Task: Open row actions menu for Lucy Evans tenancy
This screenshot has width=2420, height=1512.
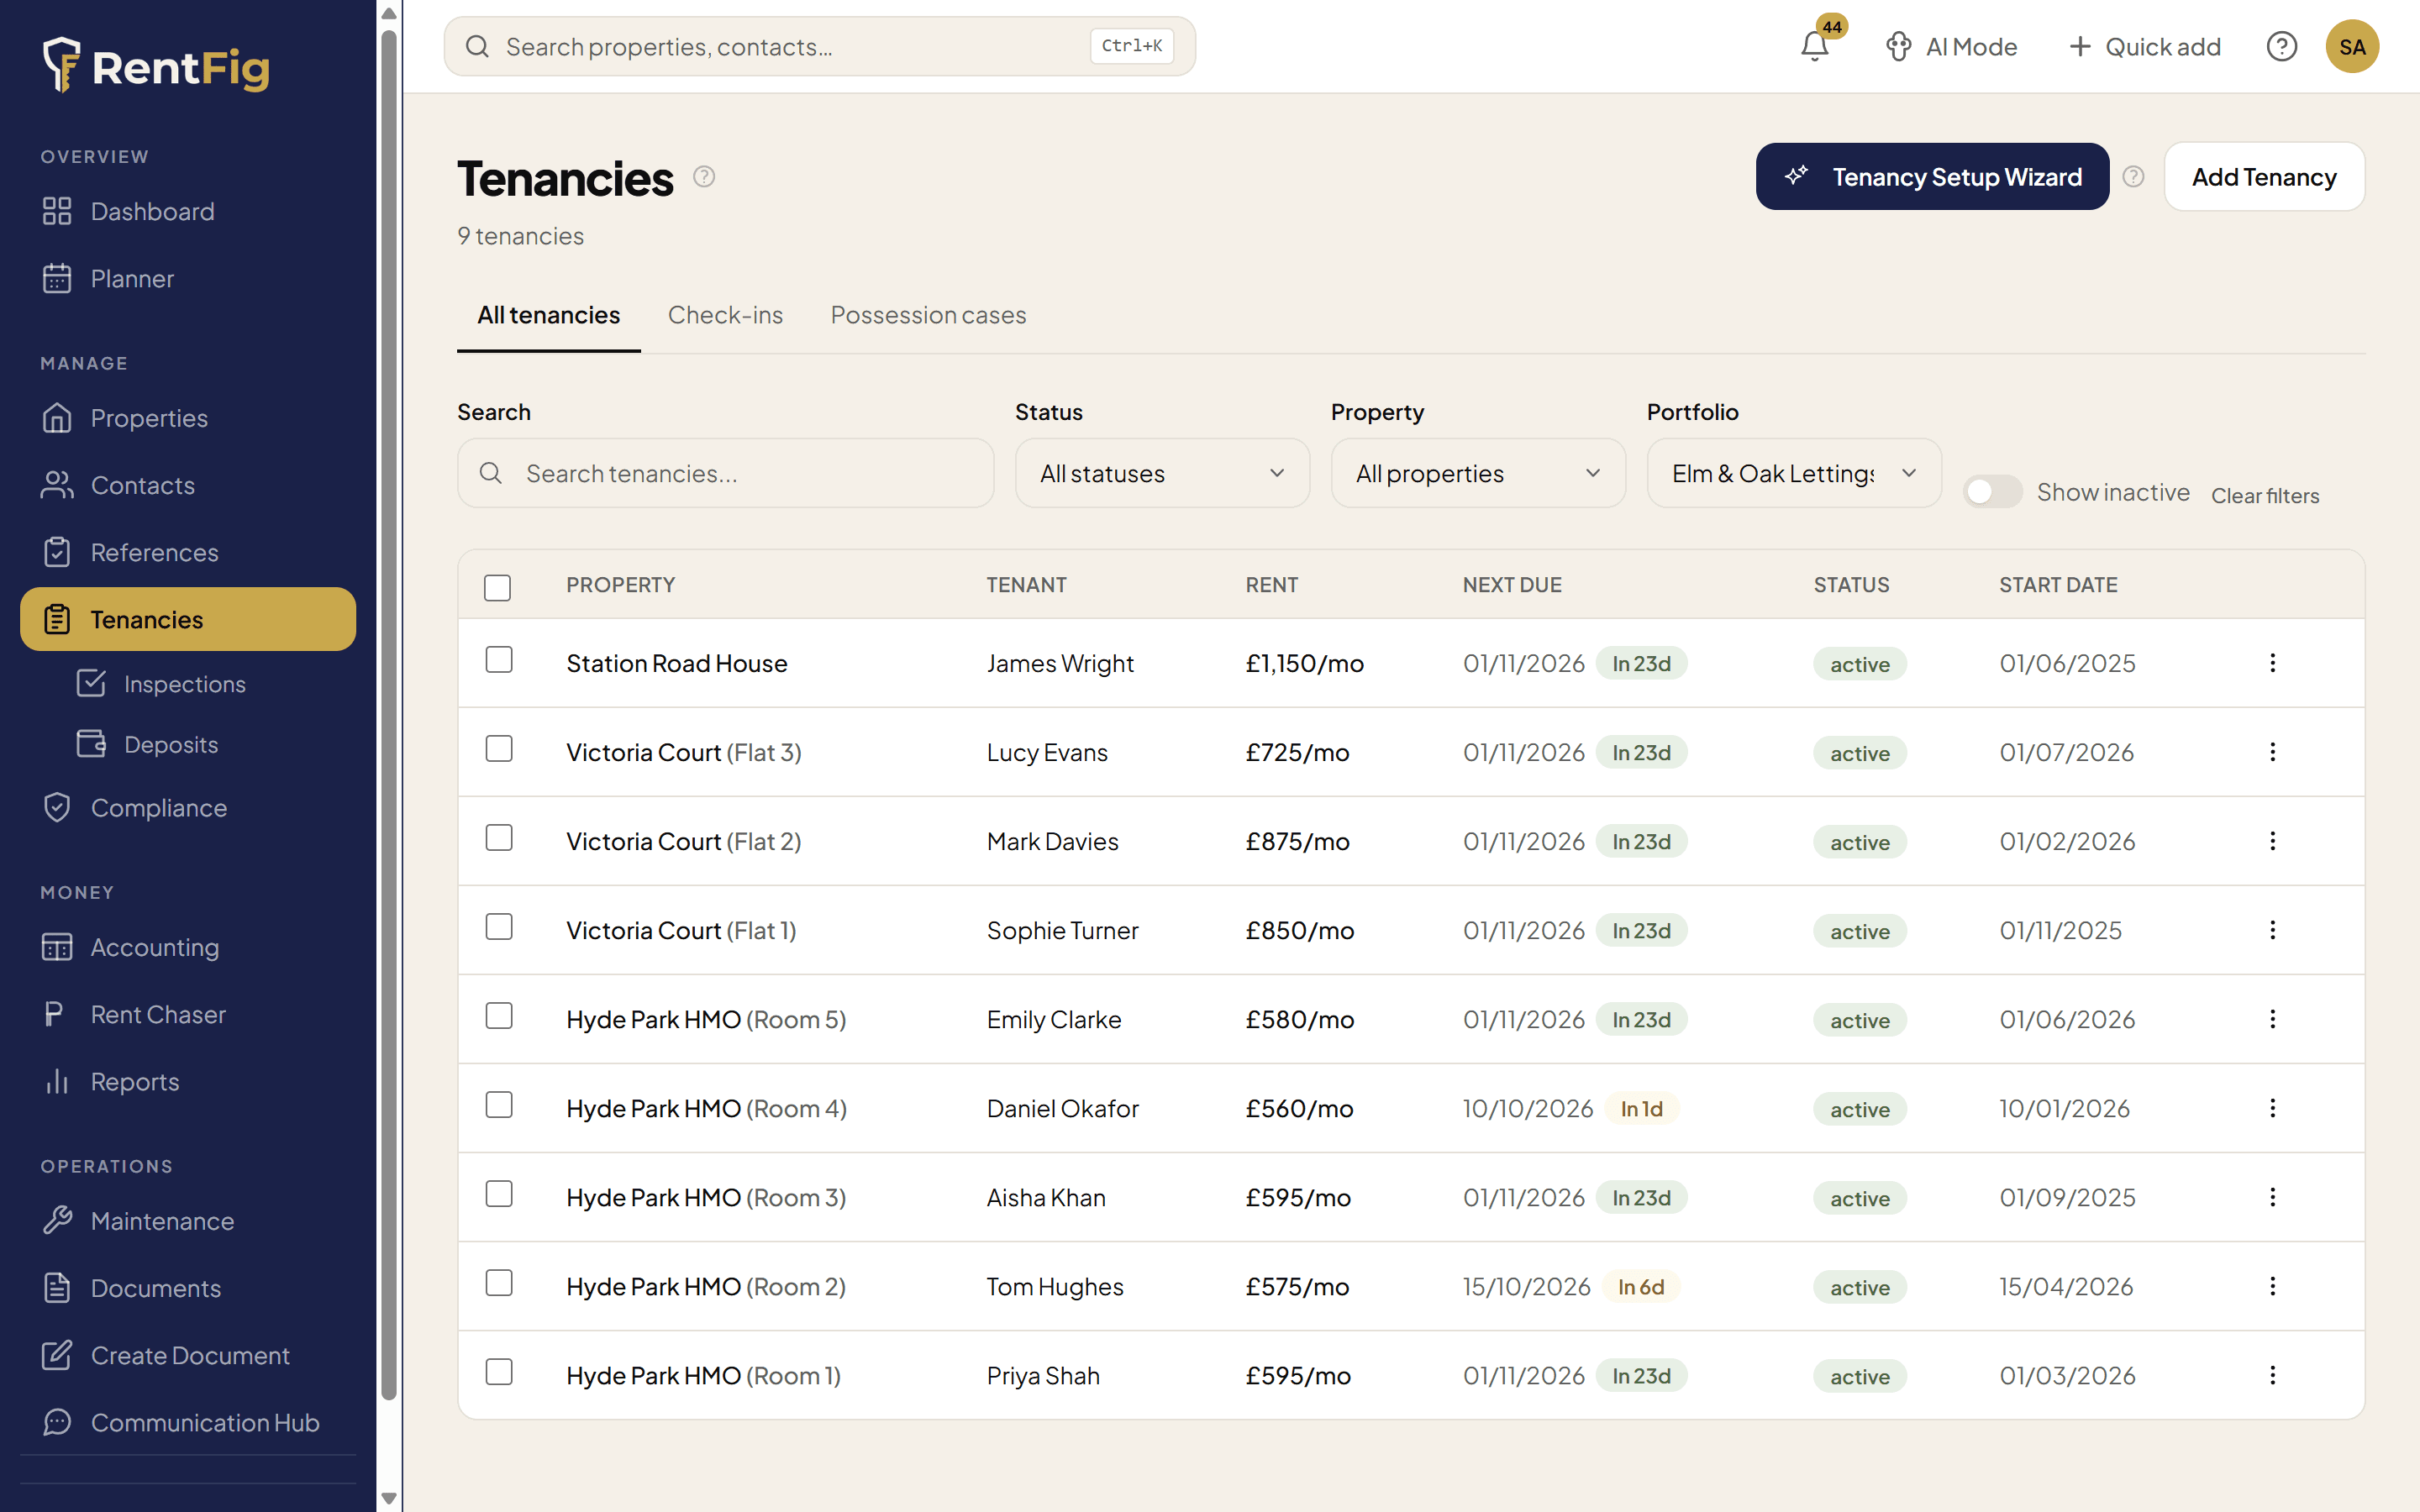Action: (2272, 752)
